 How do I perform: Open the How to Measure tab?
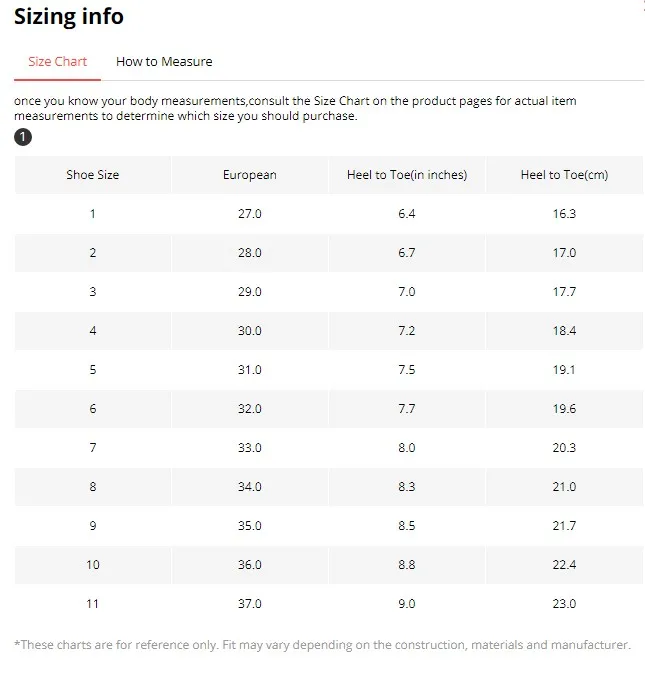tap(164, 62)
